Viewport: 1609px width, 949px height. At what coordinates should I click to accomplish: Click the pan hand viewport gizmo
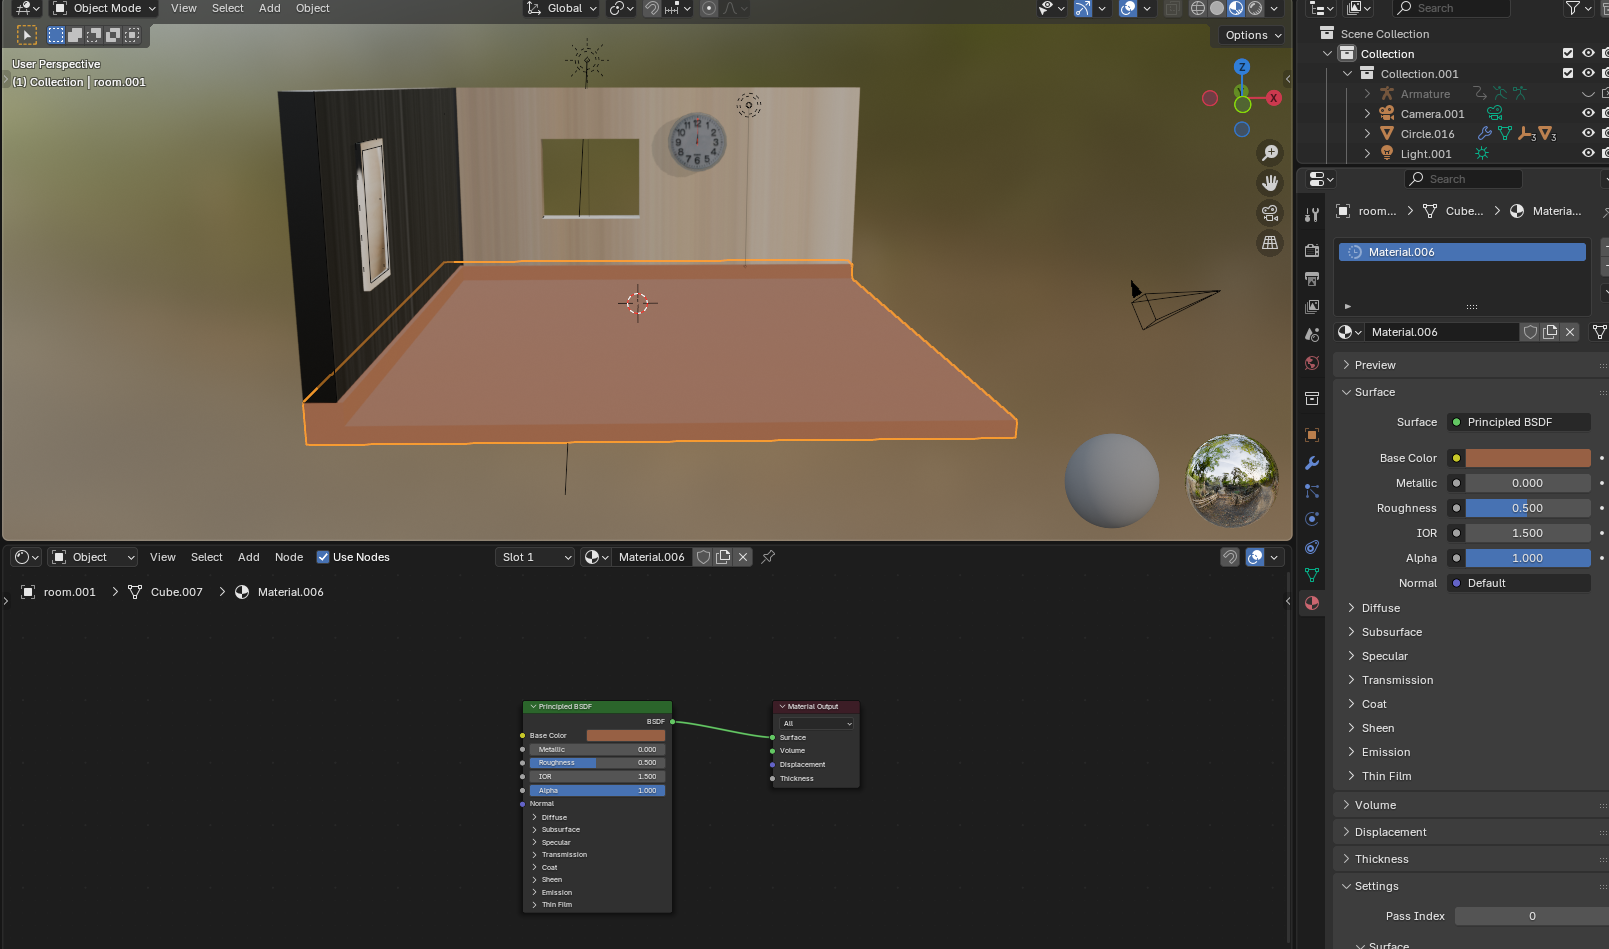[x=1270, y=182]
